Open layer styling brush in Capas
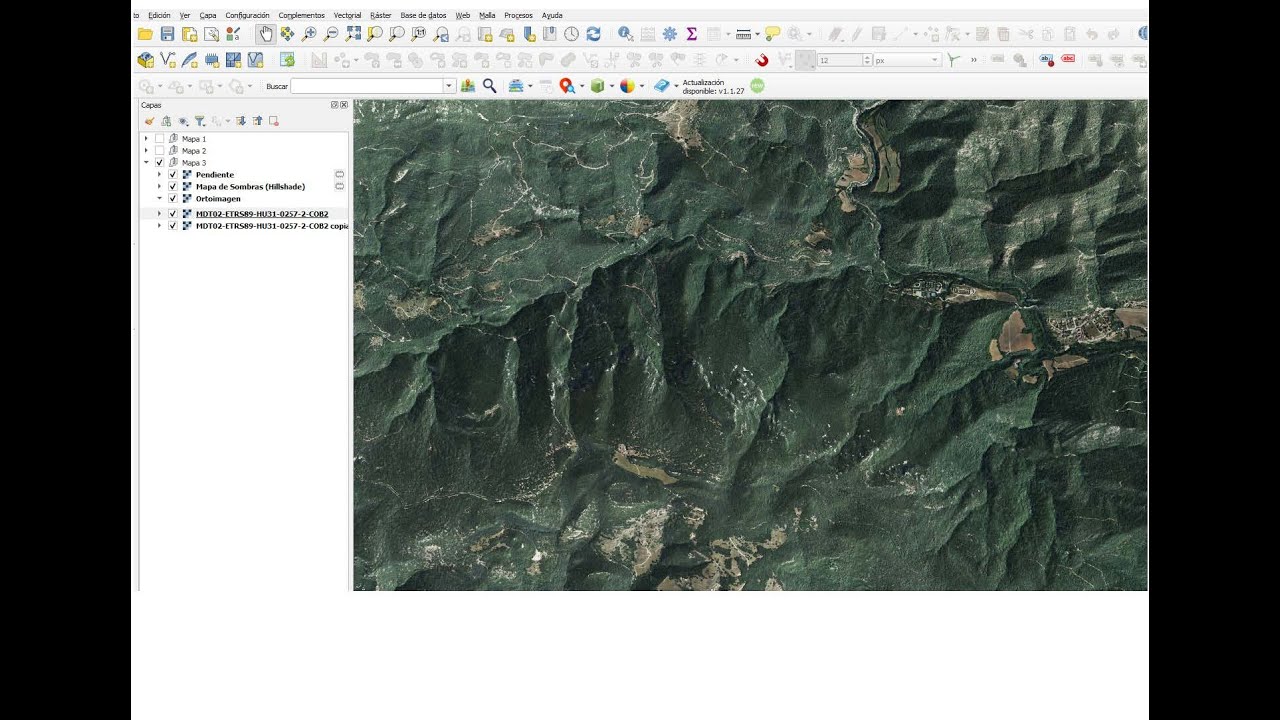This screenshot has width=1280, height=720. tap(149, 121)
